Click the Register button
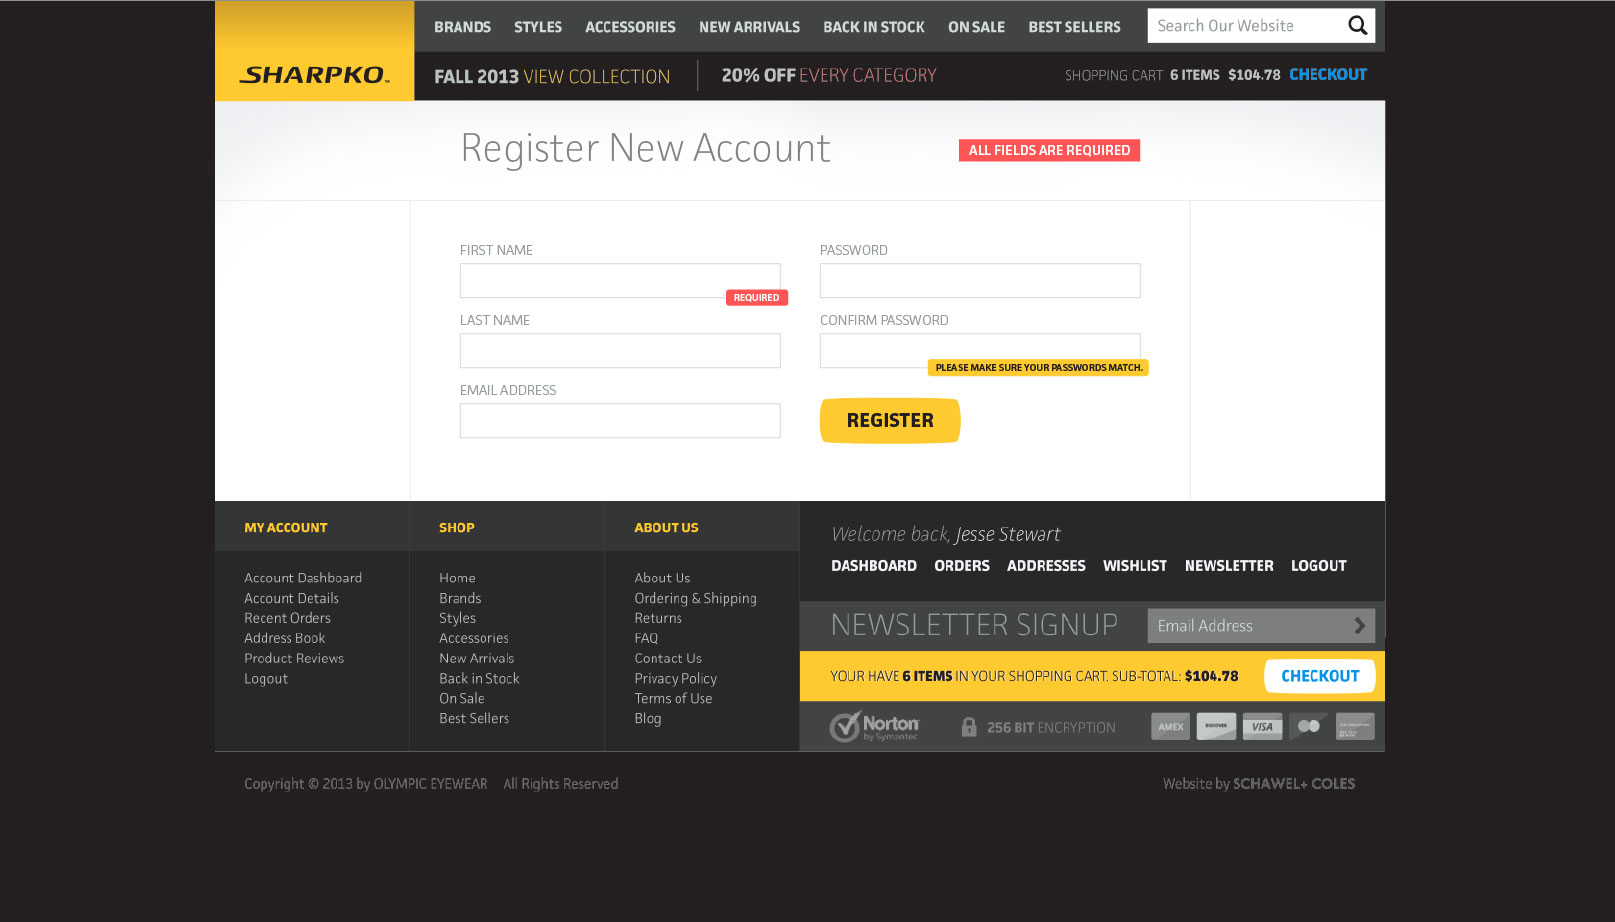1615x922 pixels. click(x=890, y=421)
